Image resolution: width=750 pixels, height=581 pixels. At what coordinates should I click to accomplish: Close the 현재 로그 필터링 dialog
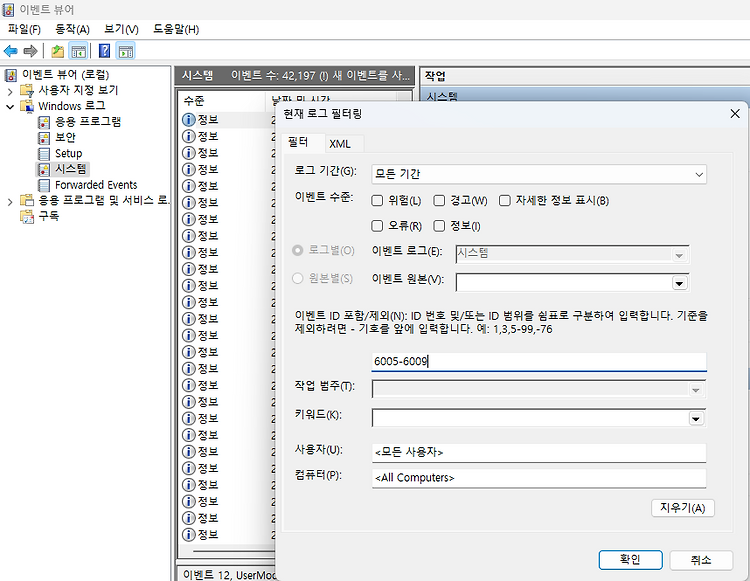735,114
